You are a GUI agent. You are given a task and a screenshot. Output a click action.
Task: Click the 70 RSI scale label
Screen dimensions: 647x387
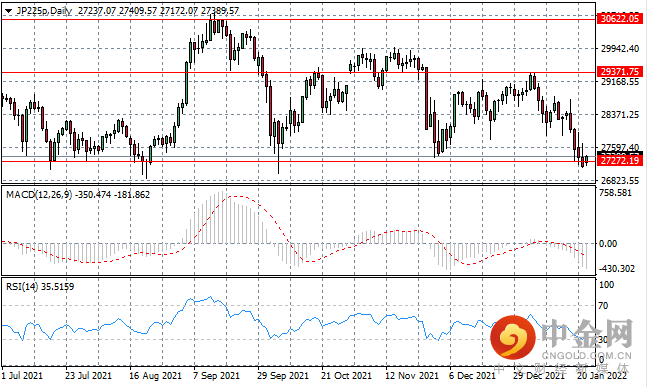coord(603,306)
